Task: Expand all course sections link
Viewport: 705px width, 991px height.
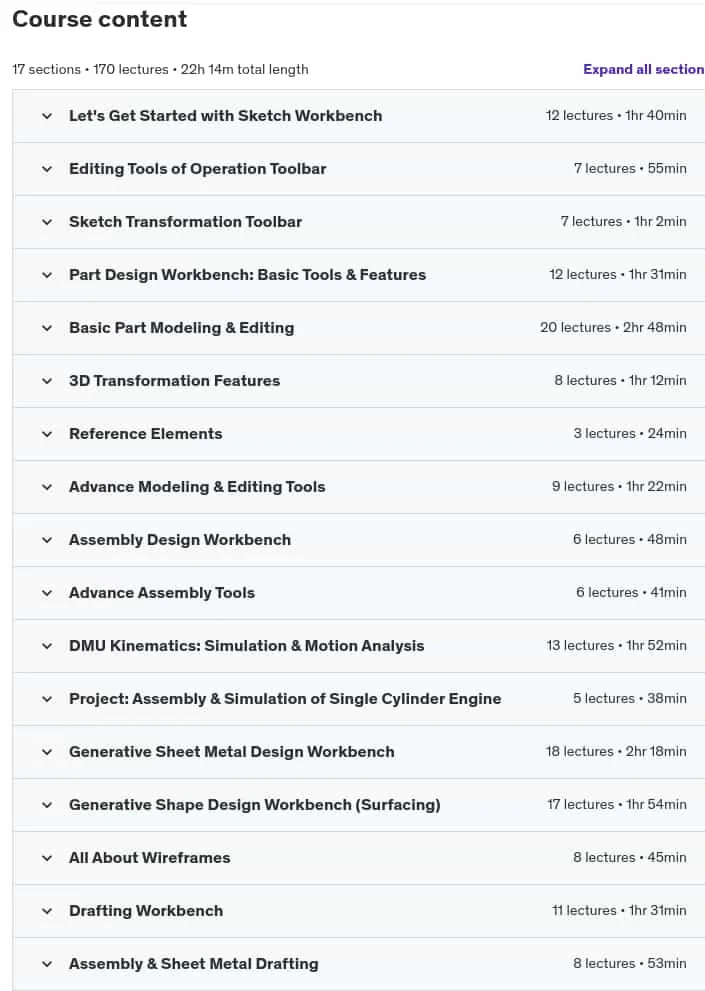Action: 643,70
